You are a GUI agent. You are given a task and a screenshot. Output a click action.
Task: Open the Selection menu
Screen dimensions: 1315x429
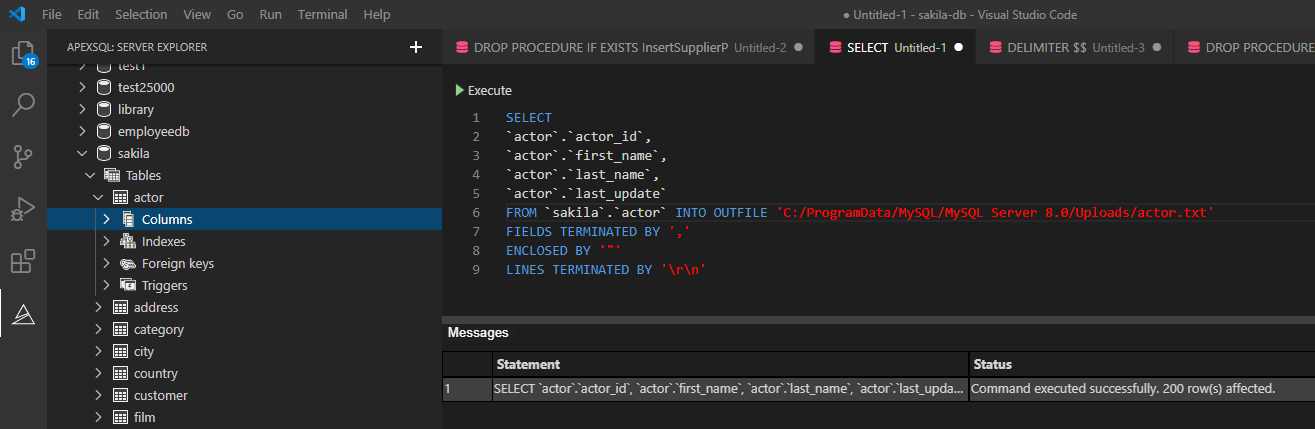tap(141, 15)
